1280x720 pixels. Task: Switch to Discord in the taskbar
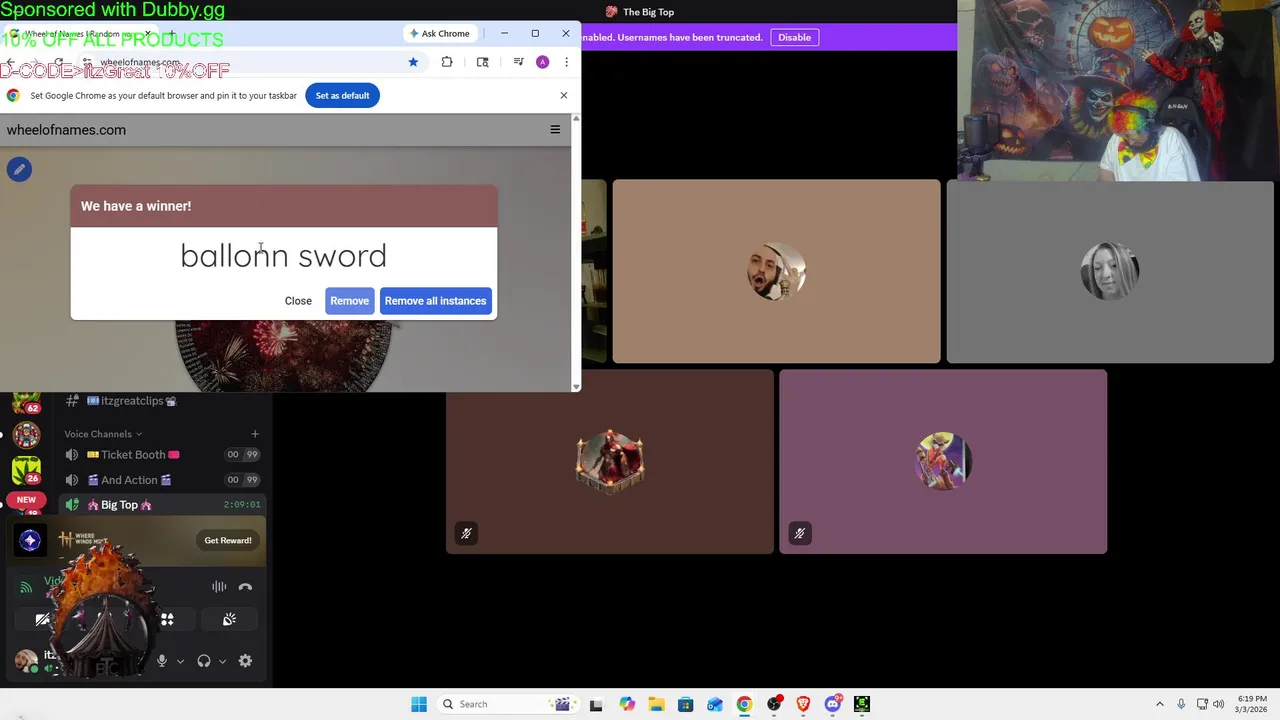pyautogui.click(x=833, y=704)
